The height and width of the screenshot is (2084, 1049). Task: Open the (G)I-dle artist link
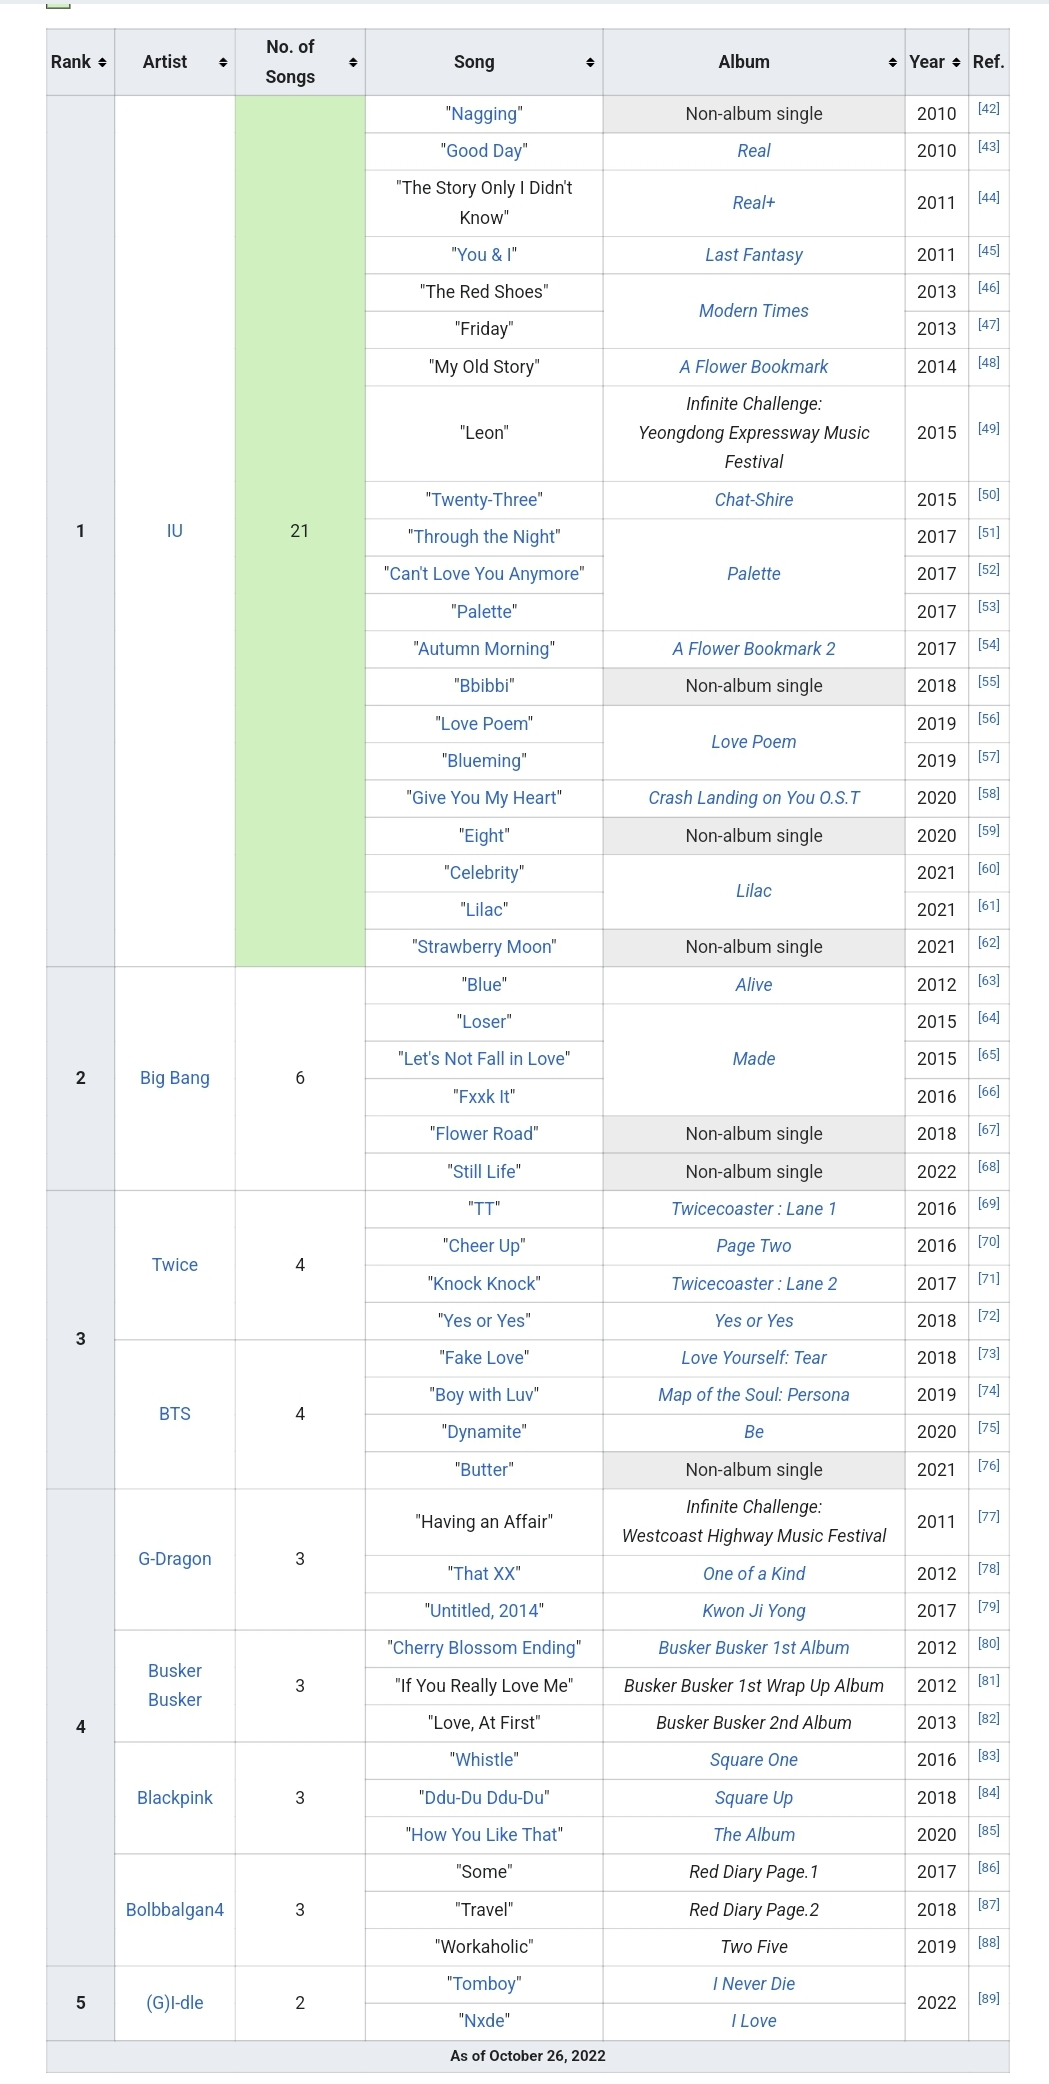click(175, 2003)
